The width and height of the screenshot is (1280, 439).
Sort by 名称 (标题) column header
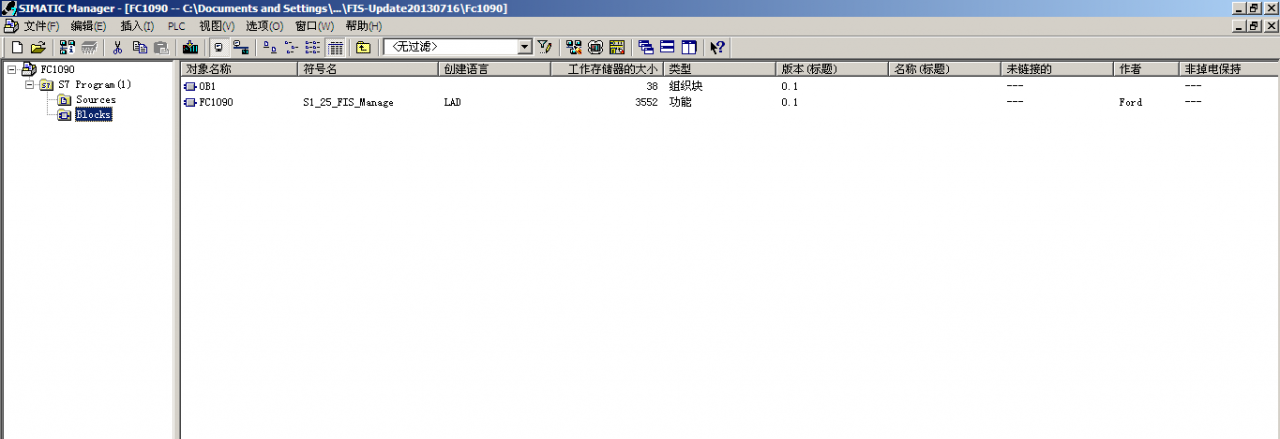(946, 70)
